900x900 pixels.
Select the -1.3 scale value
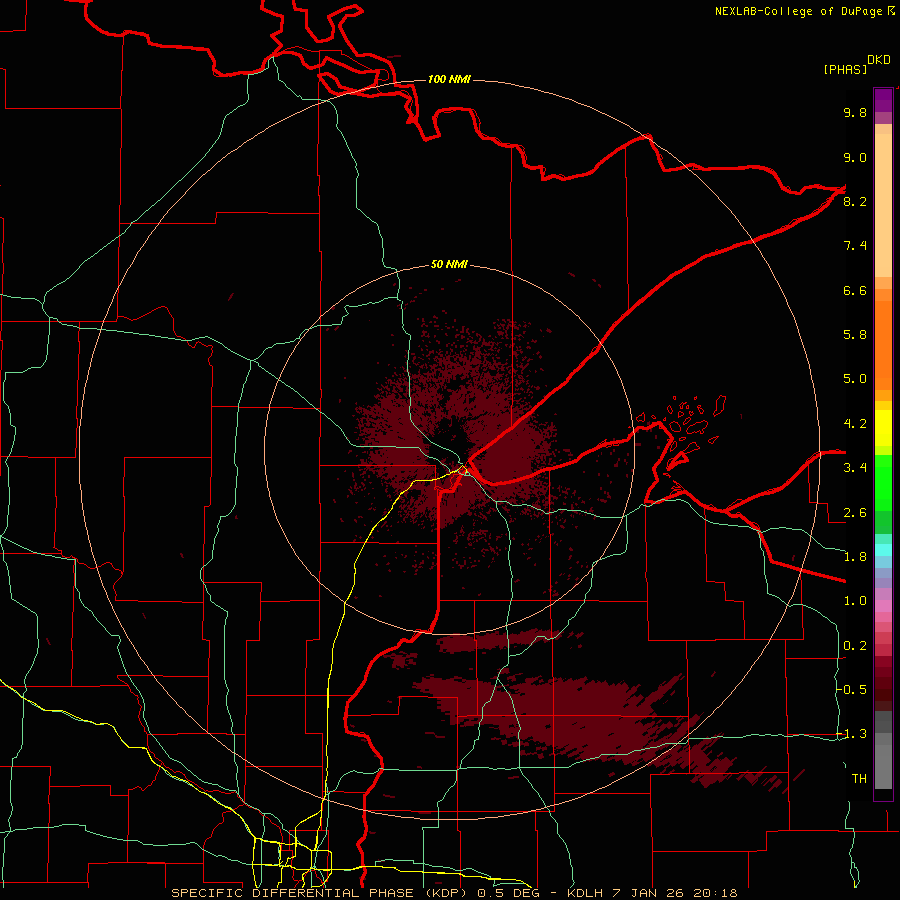click(852, 734)
